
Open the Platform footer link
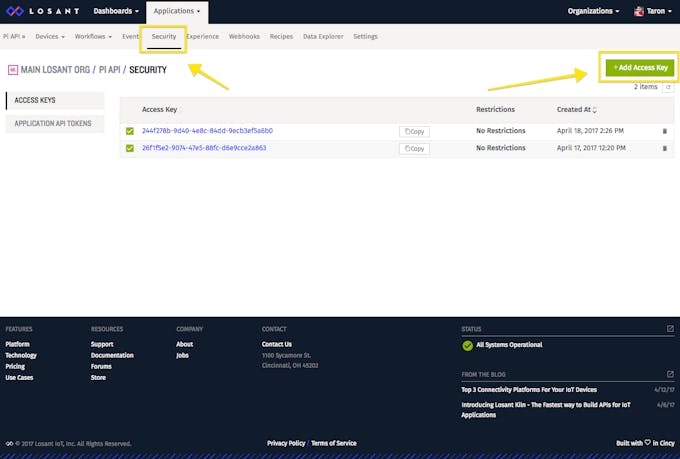(17, 344)
